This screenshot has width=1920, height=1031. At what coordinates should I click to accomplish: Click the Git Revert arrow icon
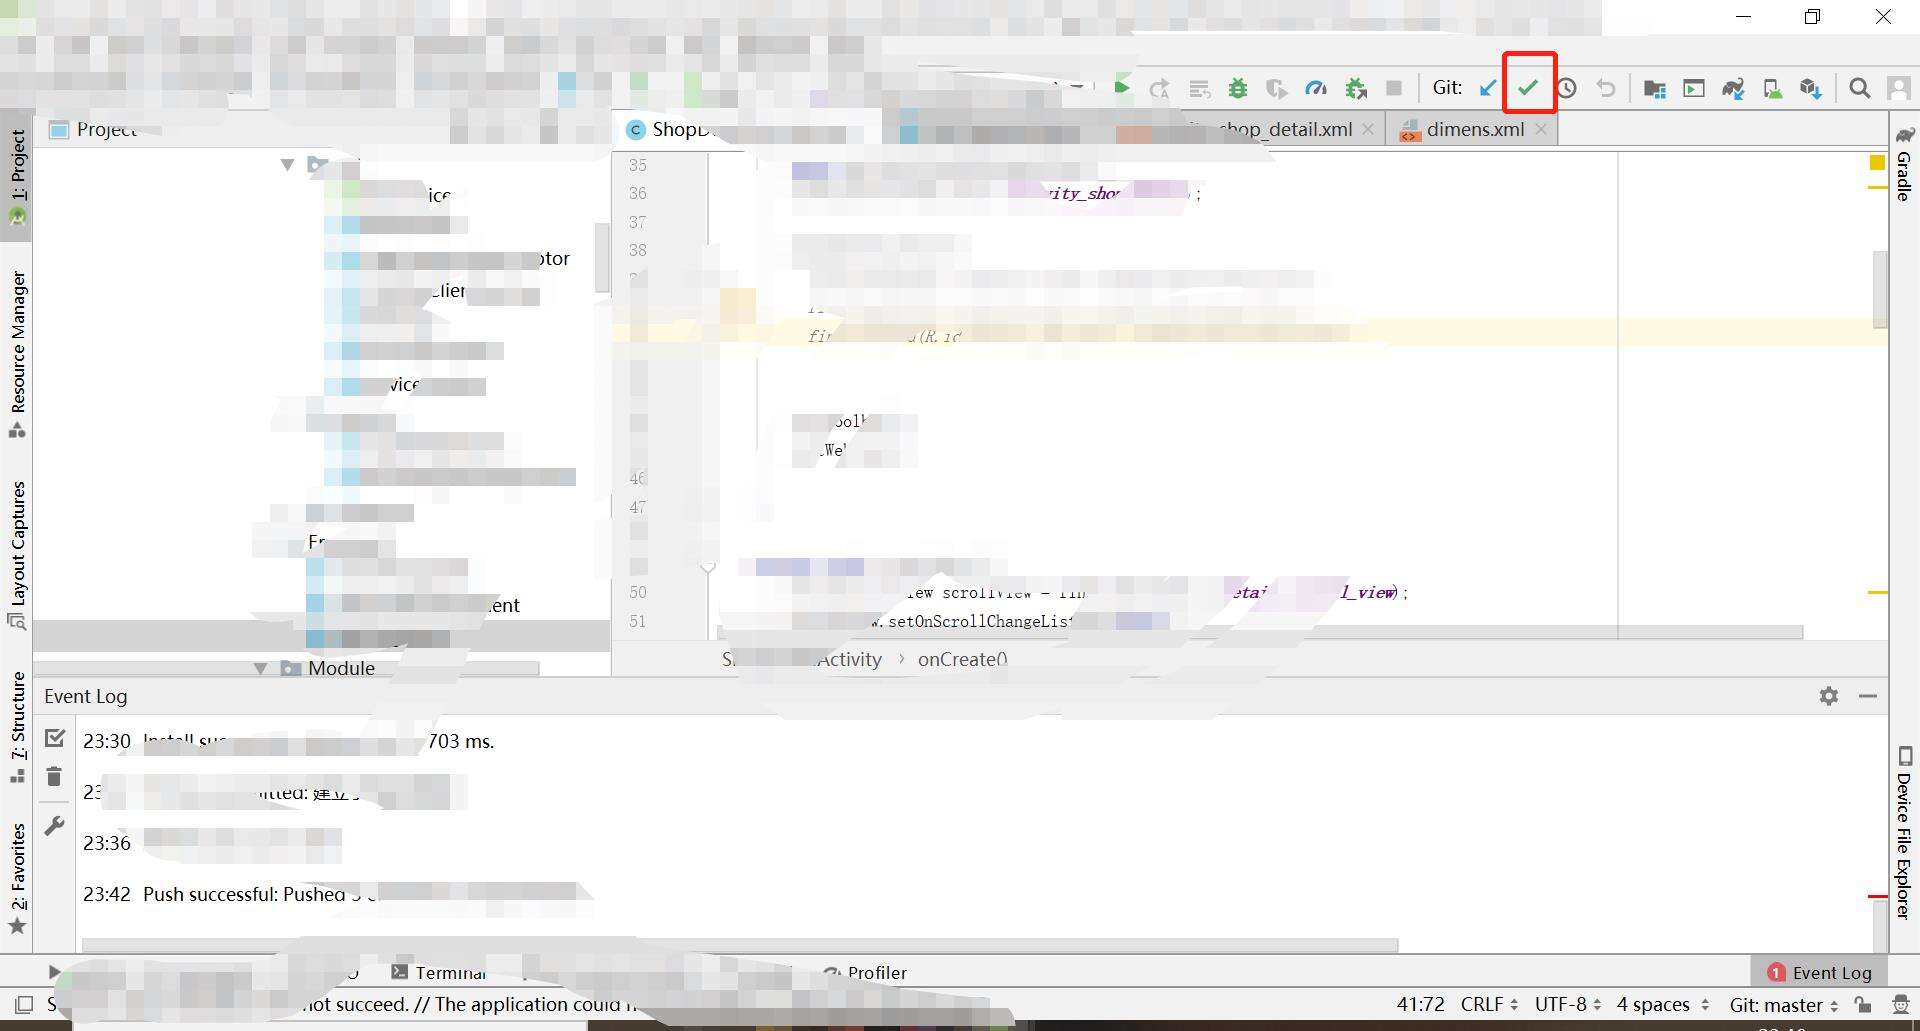pyautogui.click(x=1606, y=88)
